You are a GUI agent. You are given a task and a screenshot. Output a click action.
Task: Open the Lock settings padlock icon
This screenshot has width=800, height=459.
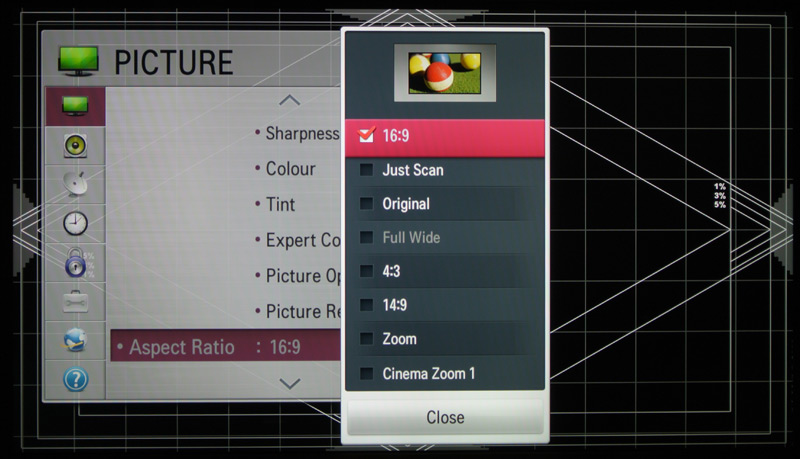click(x=75, y=263)
